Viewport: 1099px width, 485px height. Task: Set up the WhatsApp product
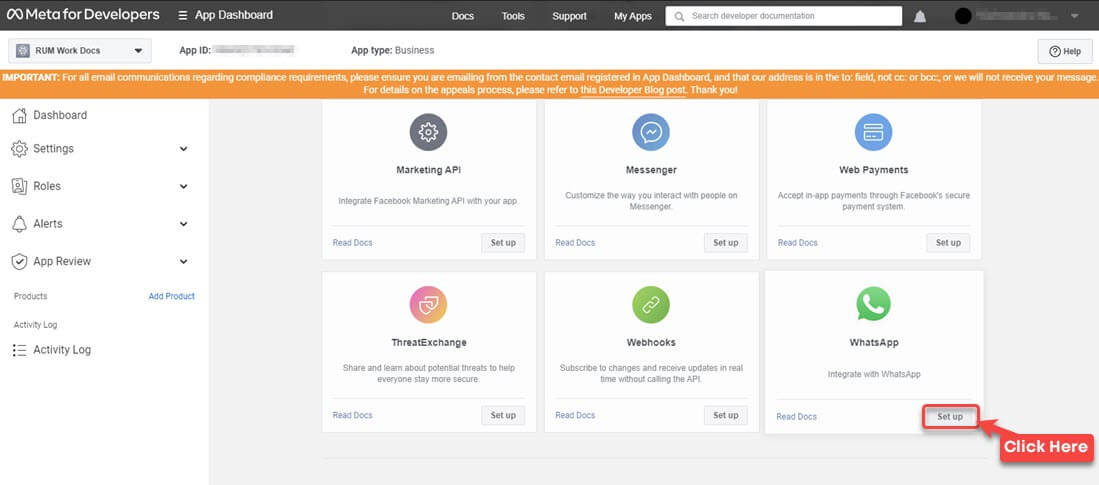[950, 416]
